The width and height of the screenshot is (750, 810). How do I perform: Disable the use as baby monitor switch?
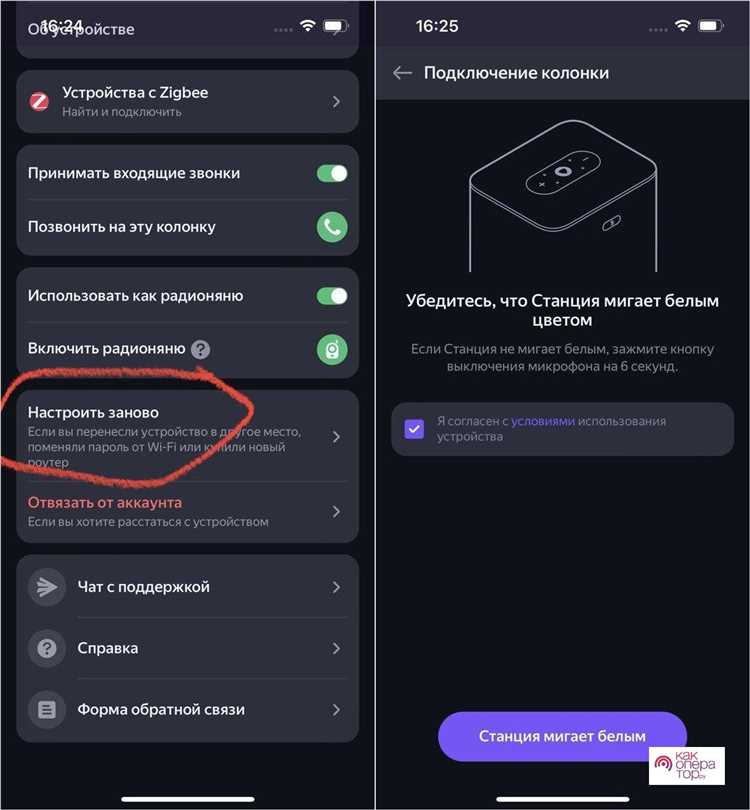click(332, 296)
